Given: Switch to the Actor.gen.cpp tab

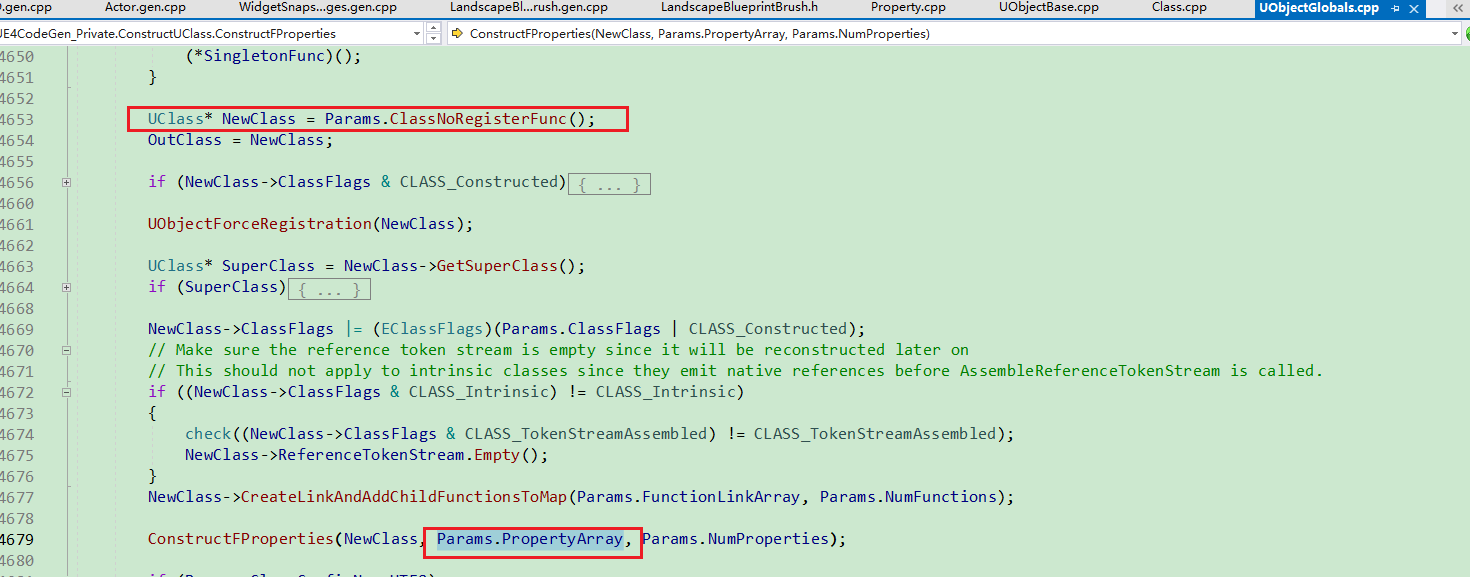Looking at the screenshot, I should [x=143, y=7].
